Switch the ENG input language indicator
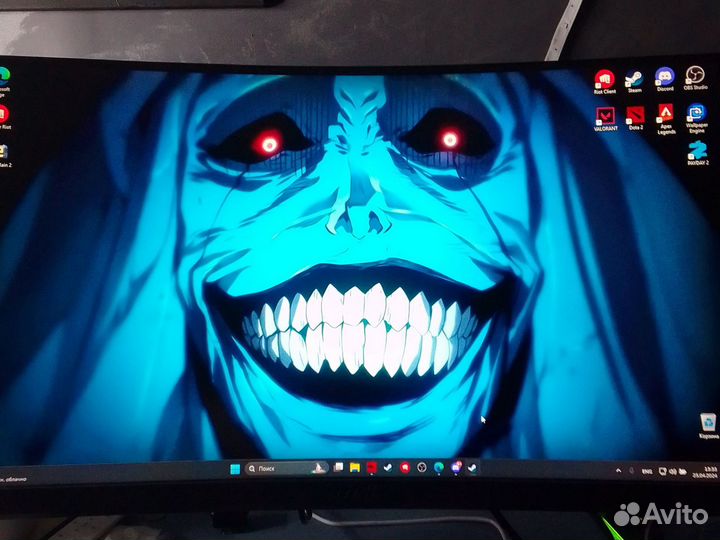 [647, 472]
